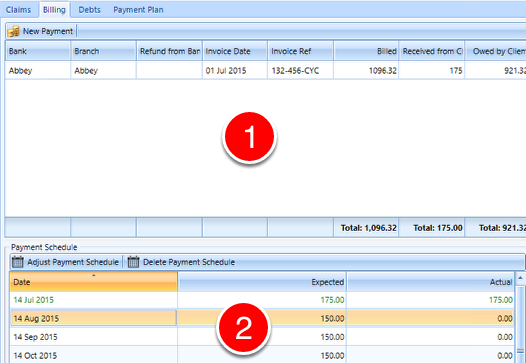Select the received amount 175 cell
Screen dimensions: 526x363
coord(432,70)
